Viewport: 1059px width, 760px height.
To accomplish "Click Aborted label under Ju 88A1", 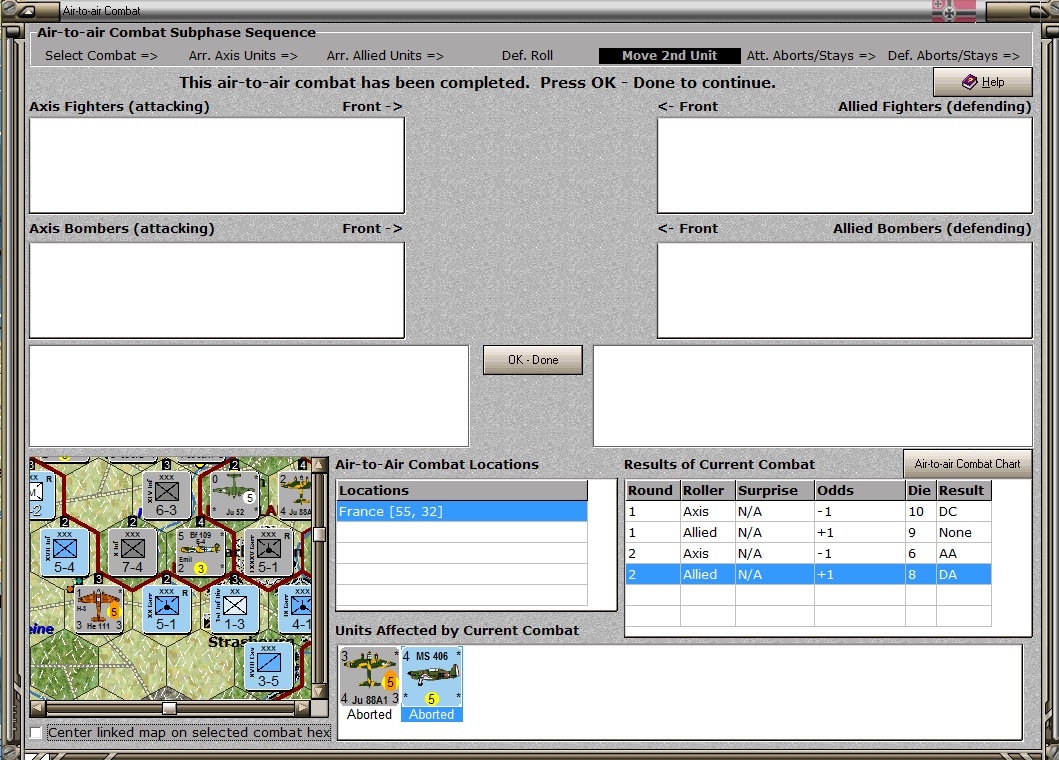I will 369,714.
